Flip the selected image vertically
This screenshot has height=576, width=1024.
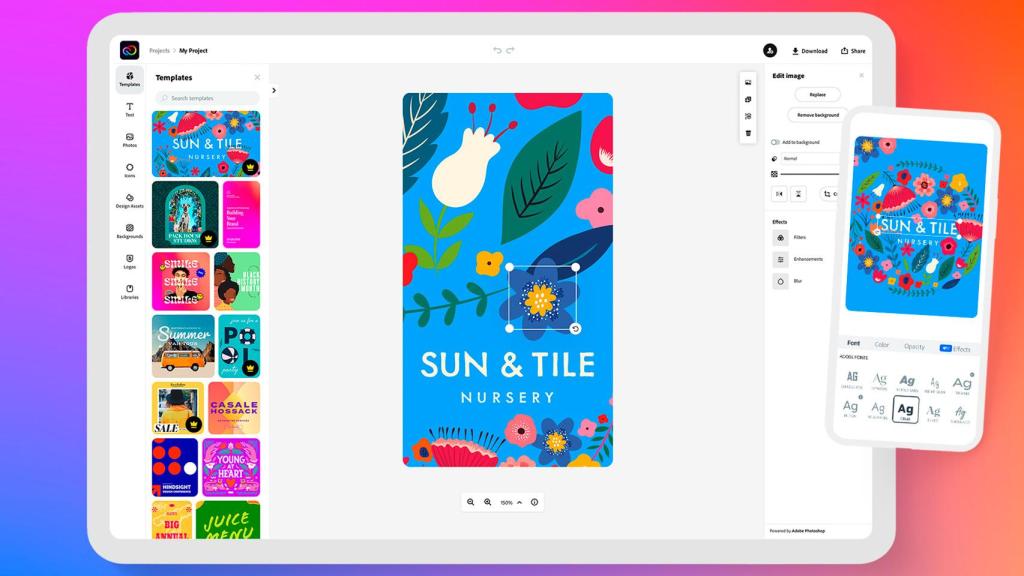pyautogui.click(x=798, y=193)
